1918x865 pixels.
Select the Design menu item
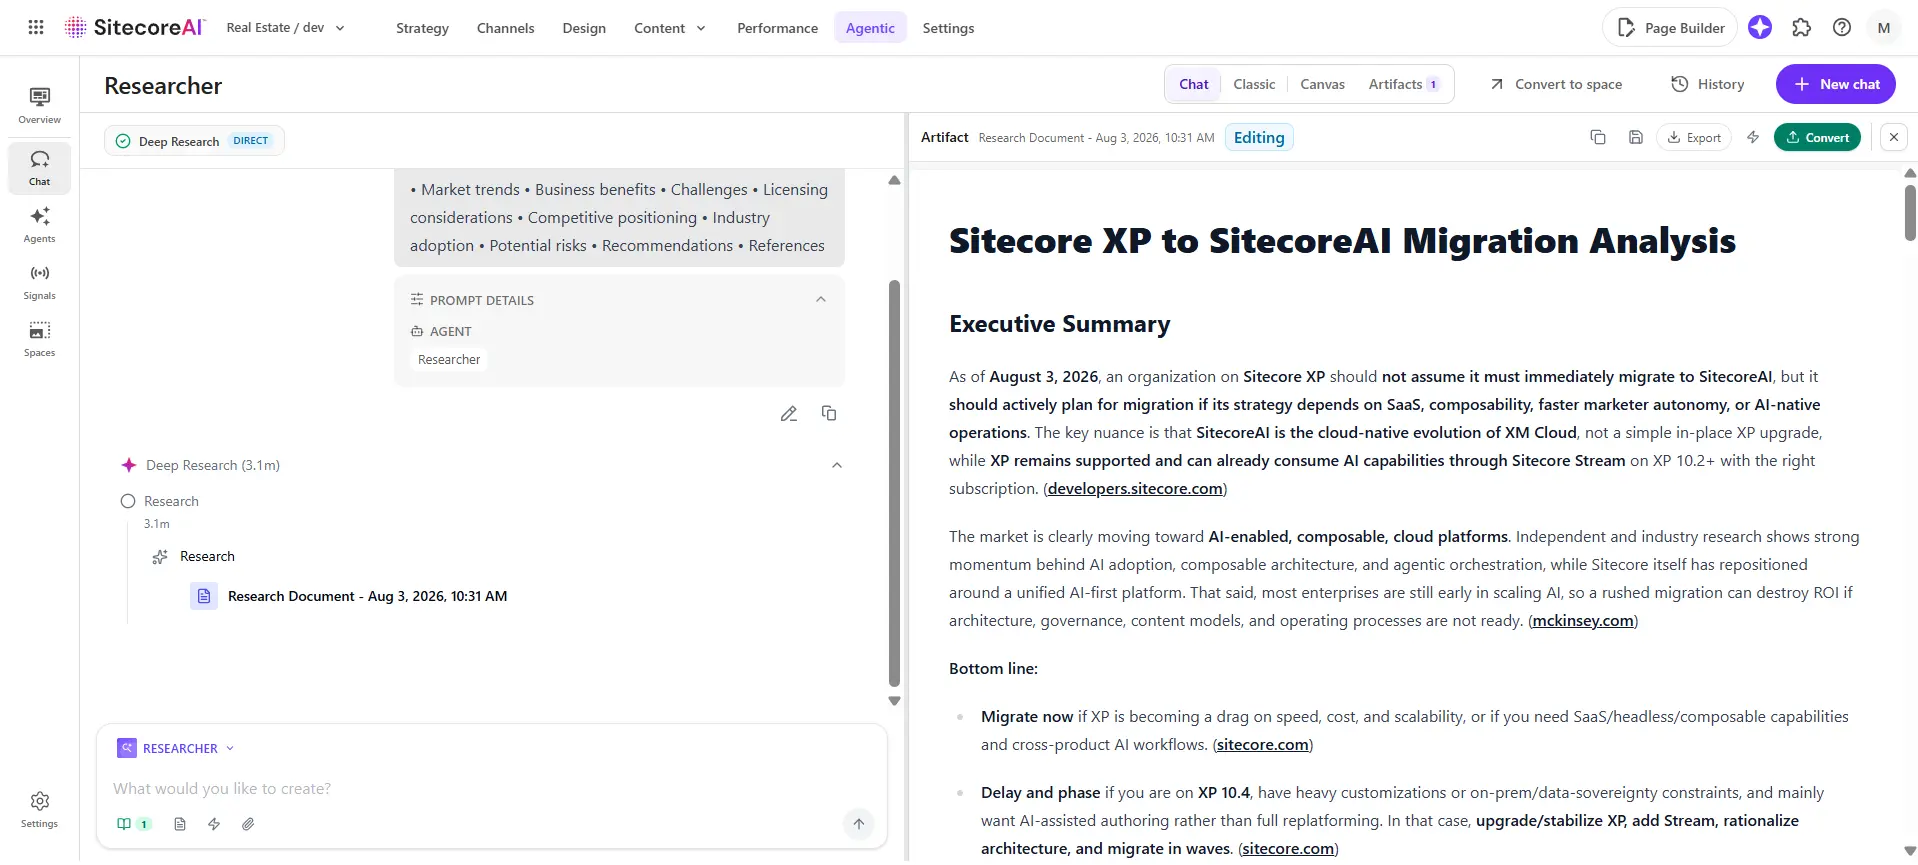[584, 28]
